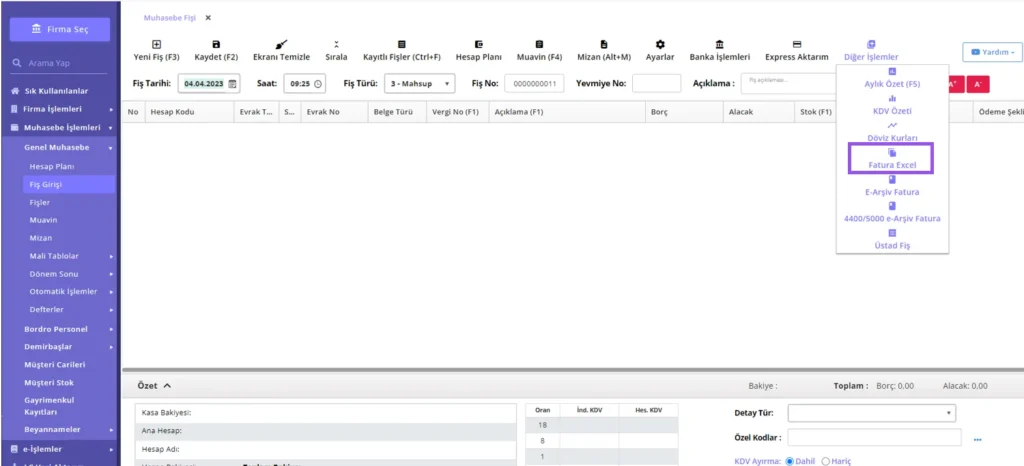Select KDV Özeti menu entry

pos(891,105)
